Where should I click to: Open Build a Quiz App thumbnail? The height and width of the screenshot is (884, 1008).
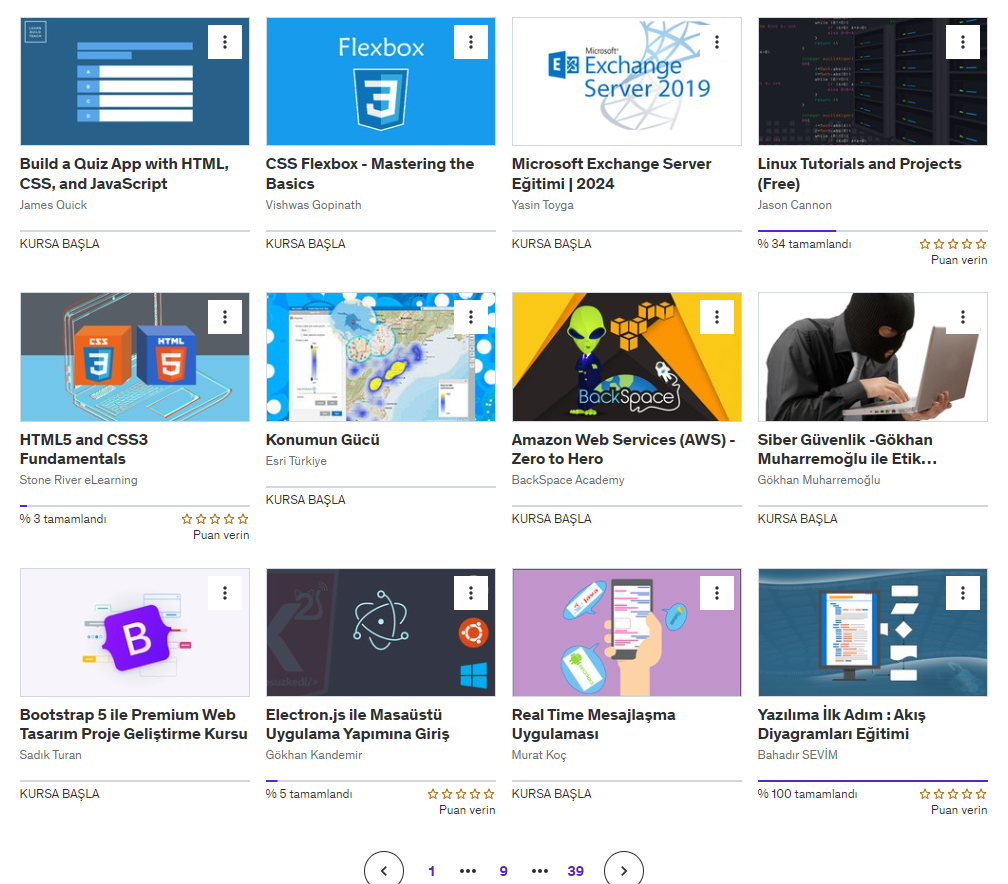pos(134,82)
